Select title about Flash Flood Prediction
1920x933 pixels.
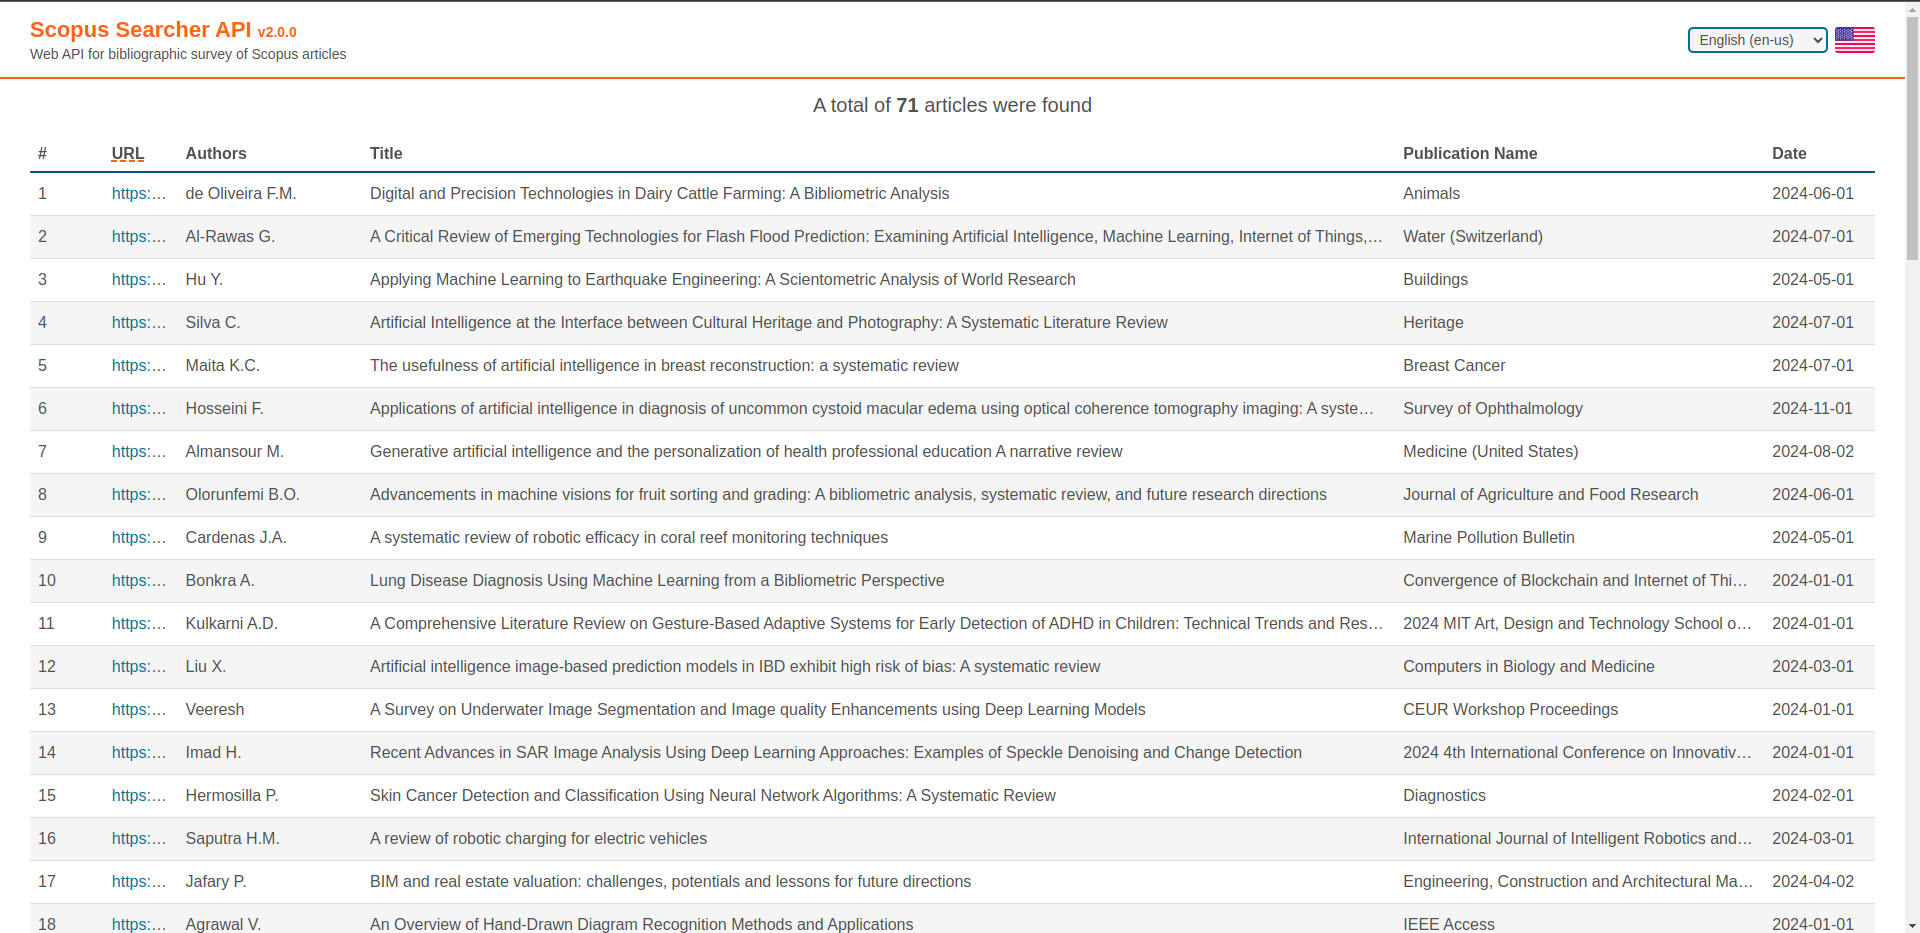tap(876, 236)
